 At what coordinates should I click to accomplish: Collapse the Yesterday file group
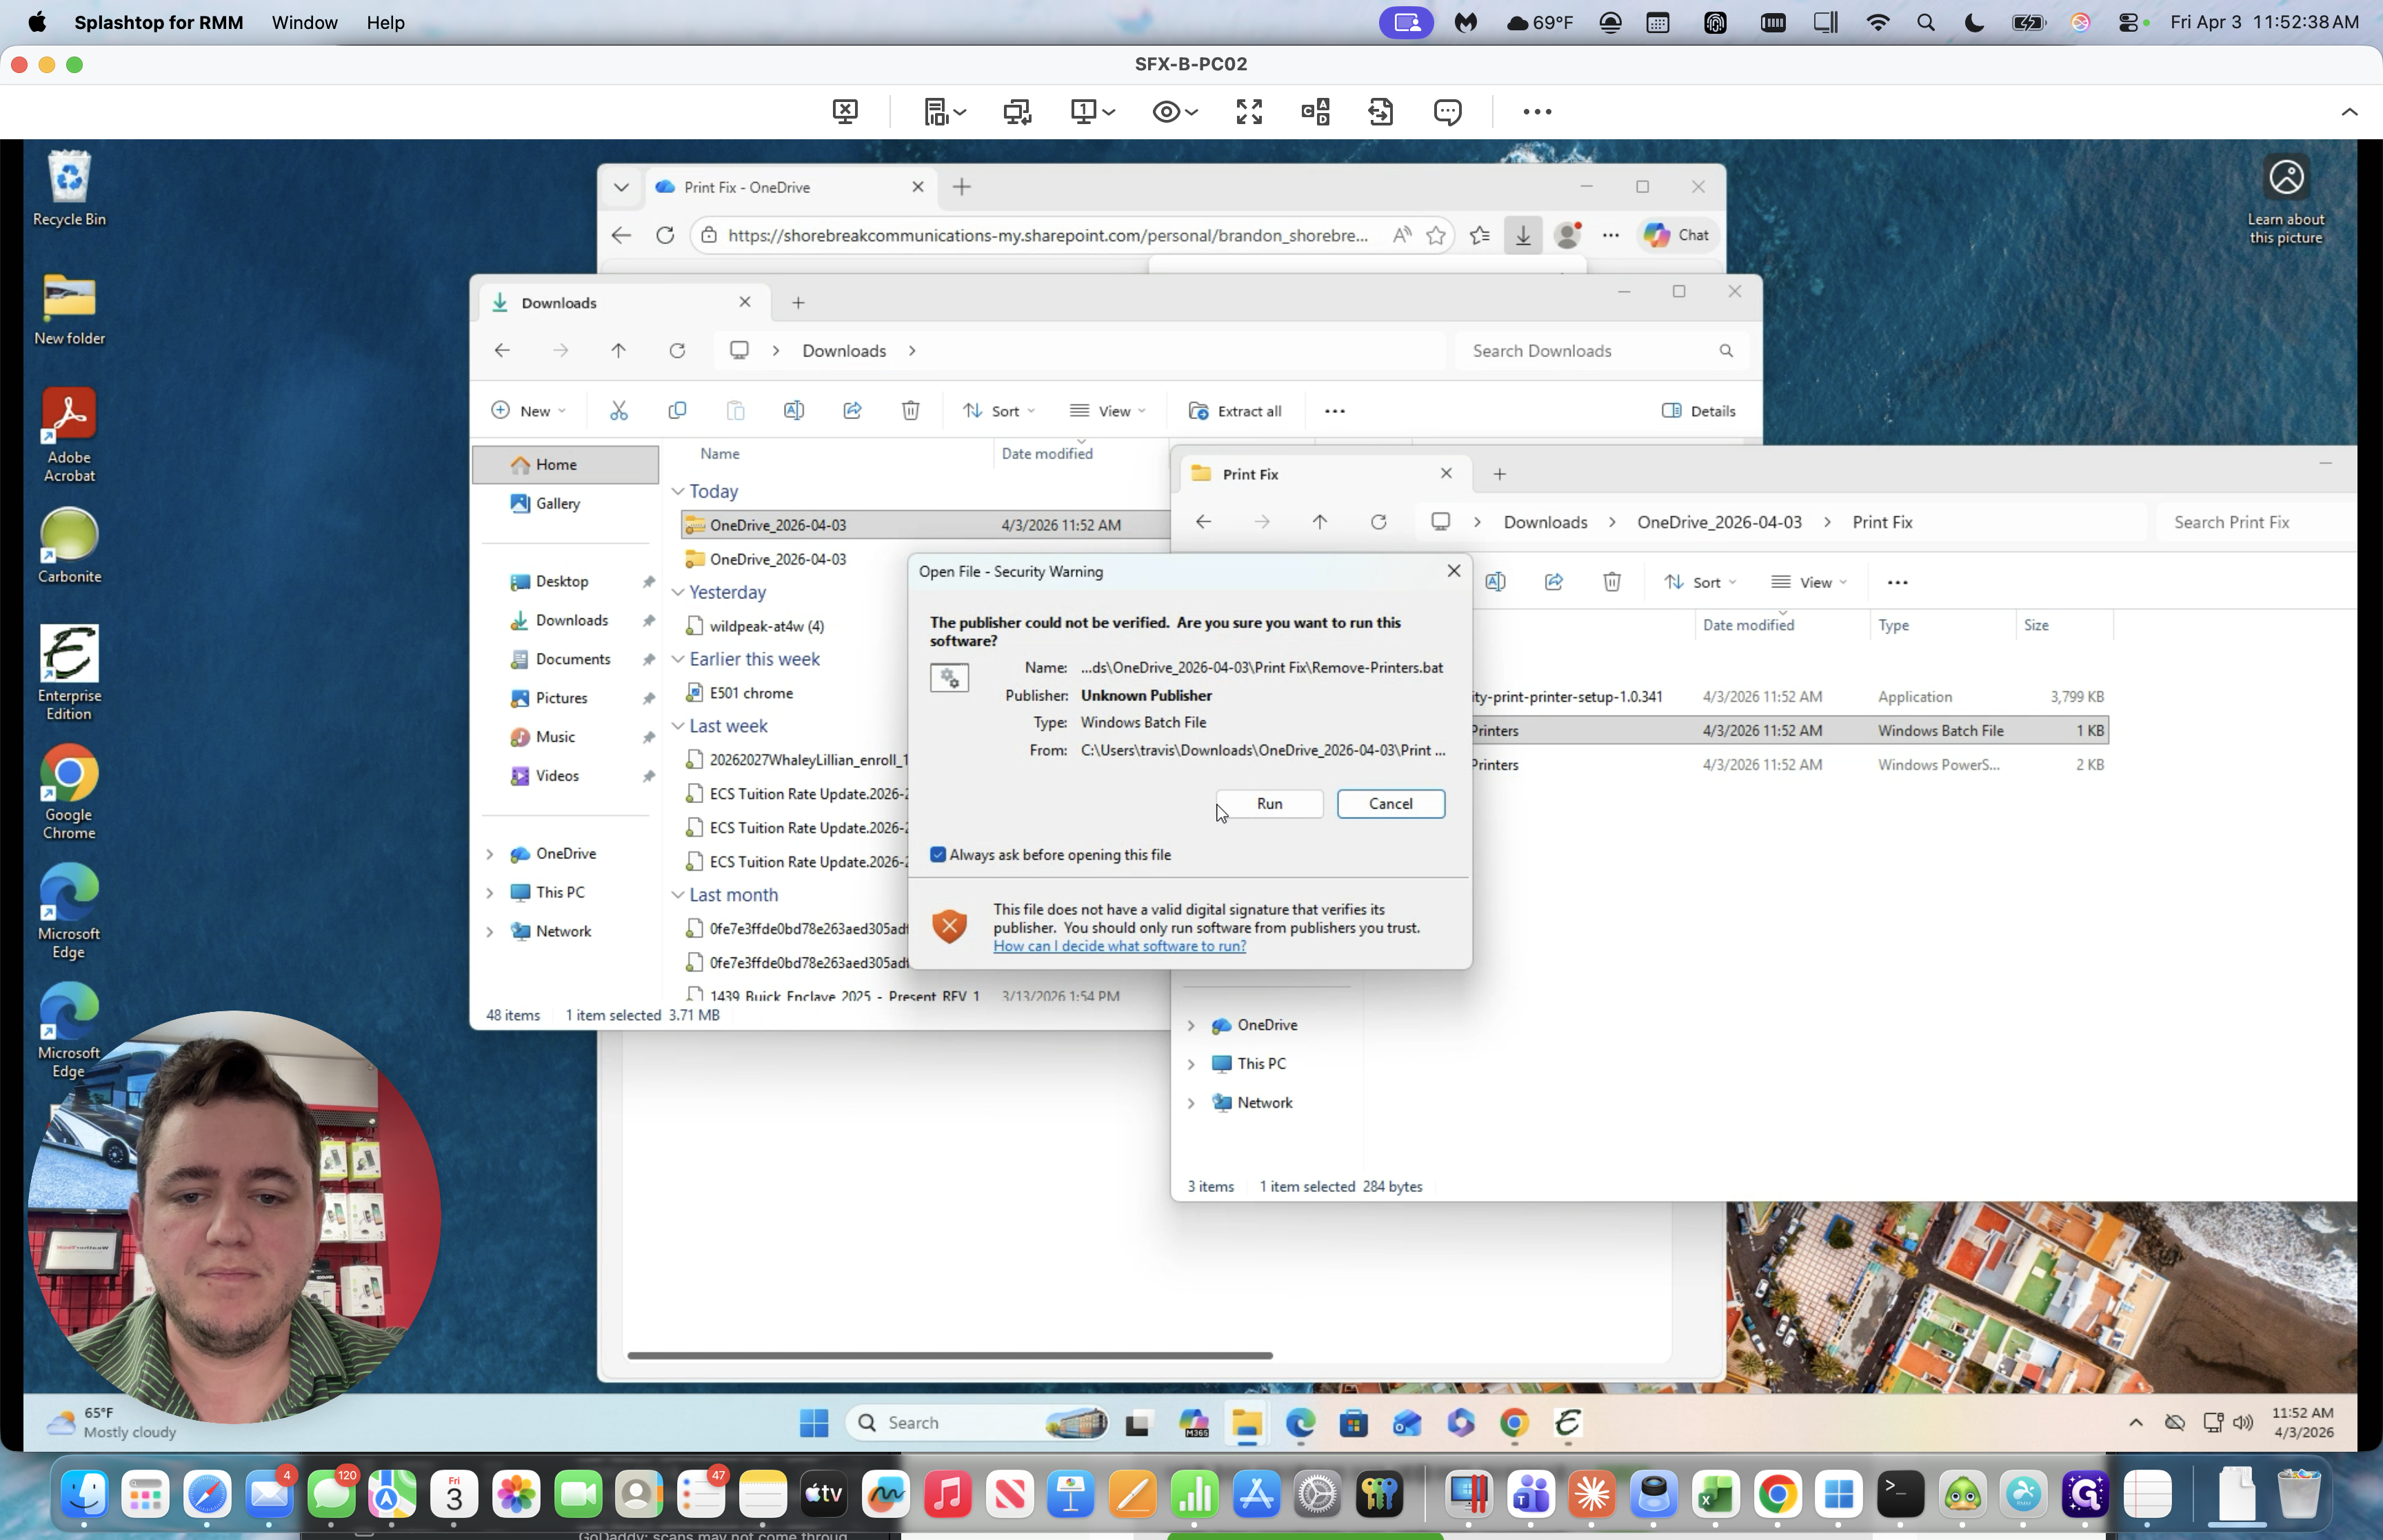(678, 592)
